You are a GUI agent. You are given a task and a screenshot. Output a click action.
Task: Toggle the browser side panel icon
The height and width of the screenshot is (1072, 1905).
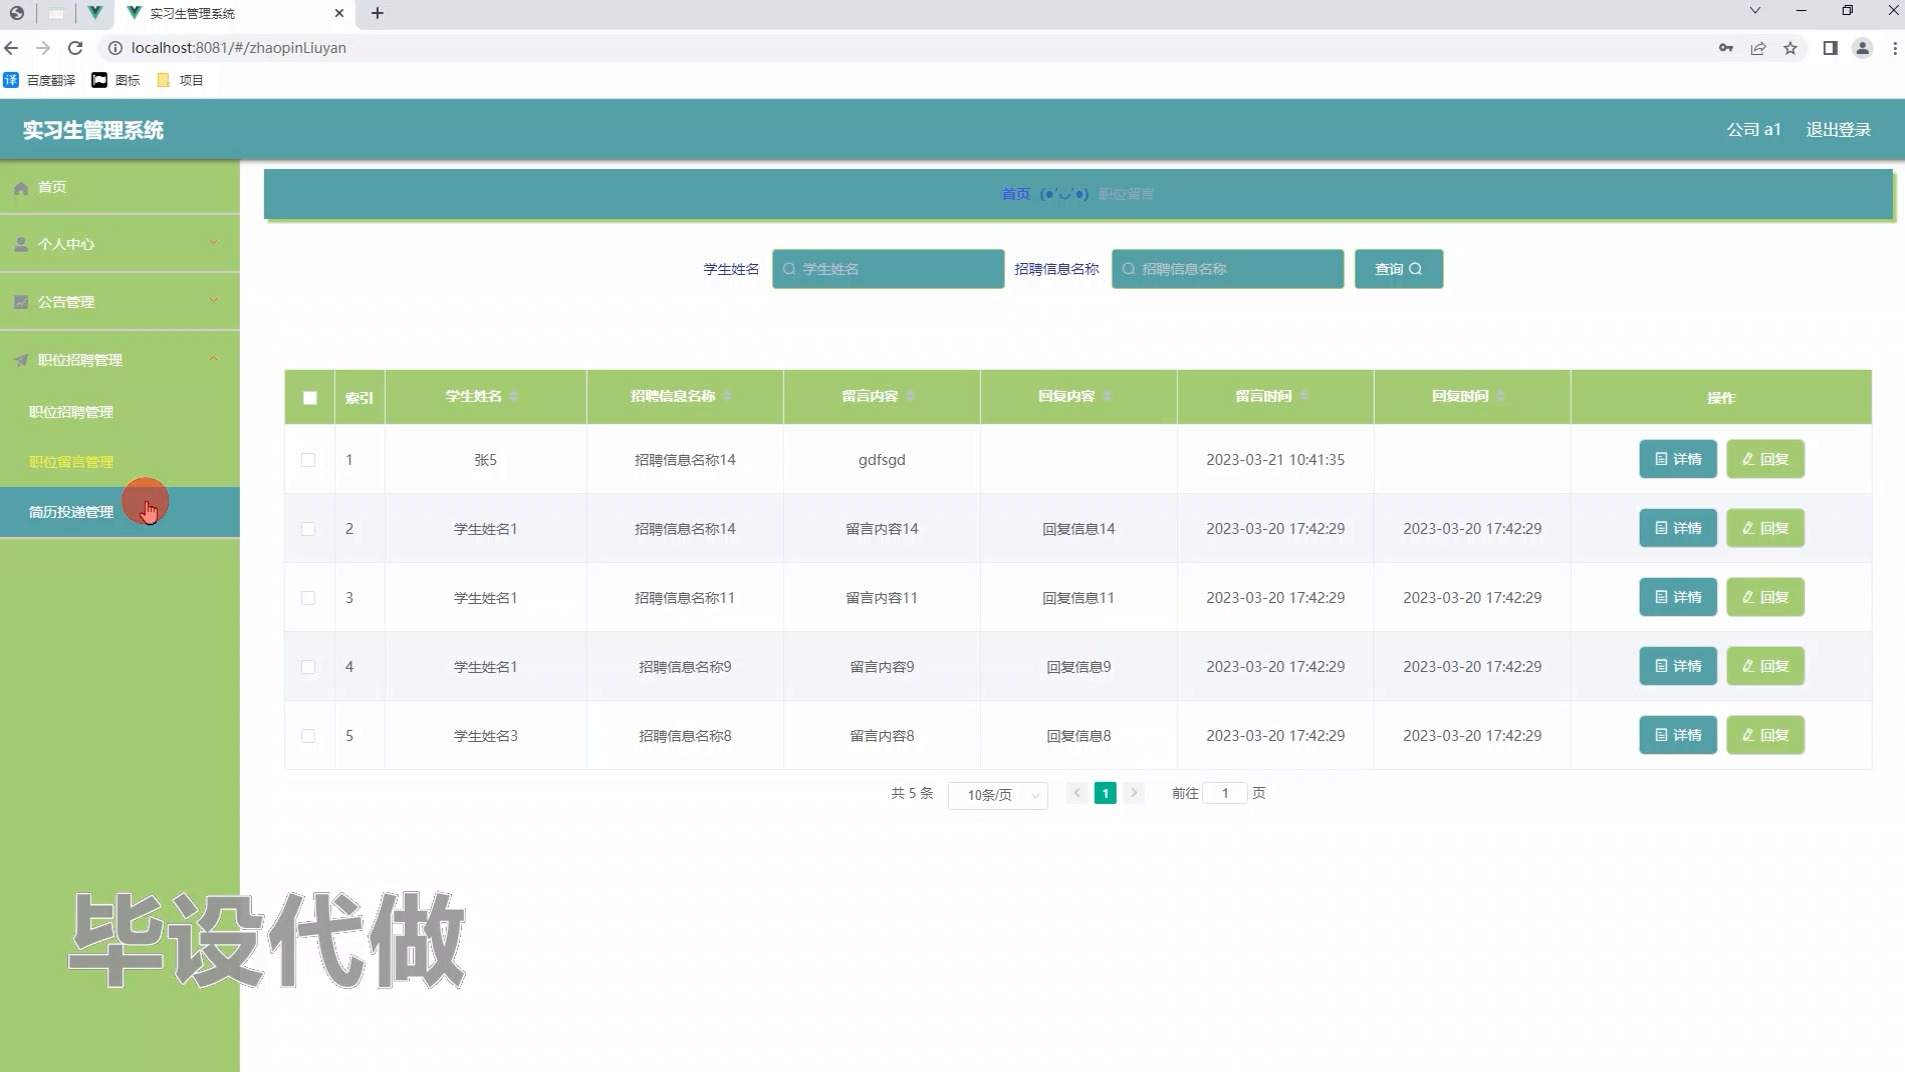(1830, 48)
